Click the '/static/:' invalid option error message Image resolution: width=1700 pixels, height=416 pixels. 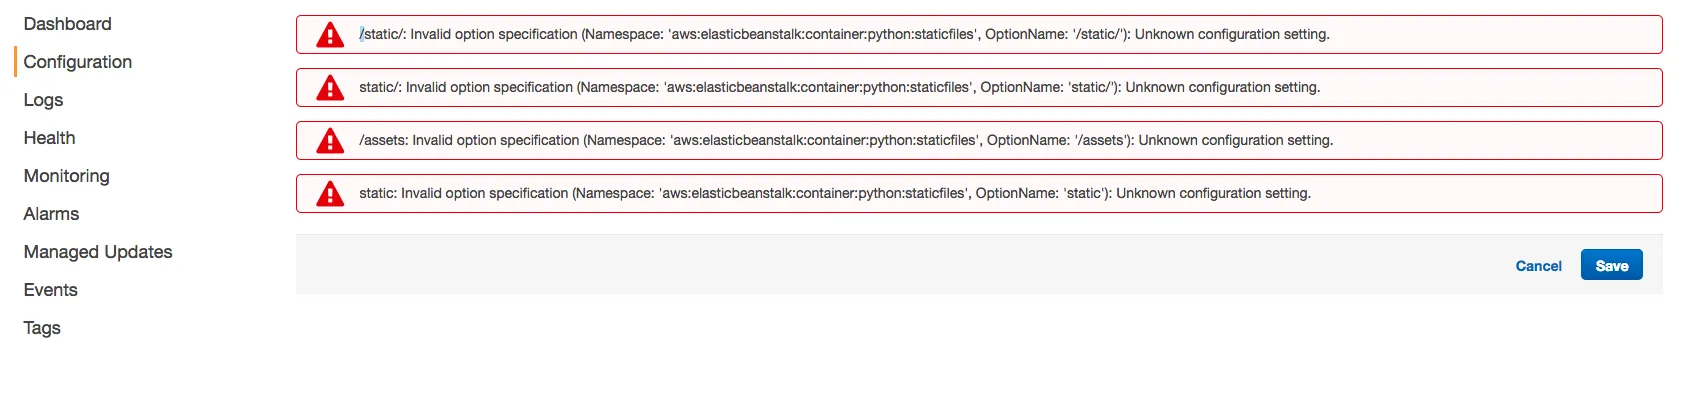tap(844, 34)
